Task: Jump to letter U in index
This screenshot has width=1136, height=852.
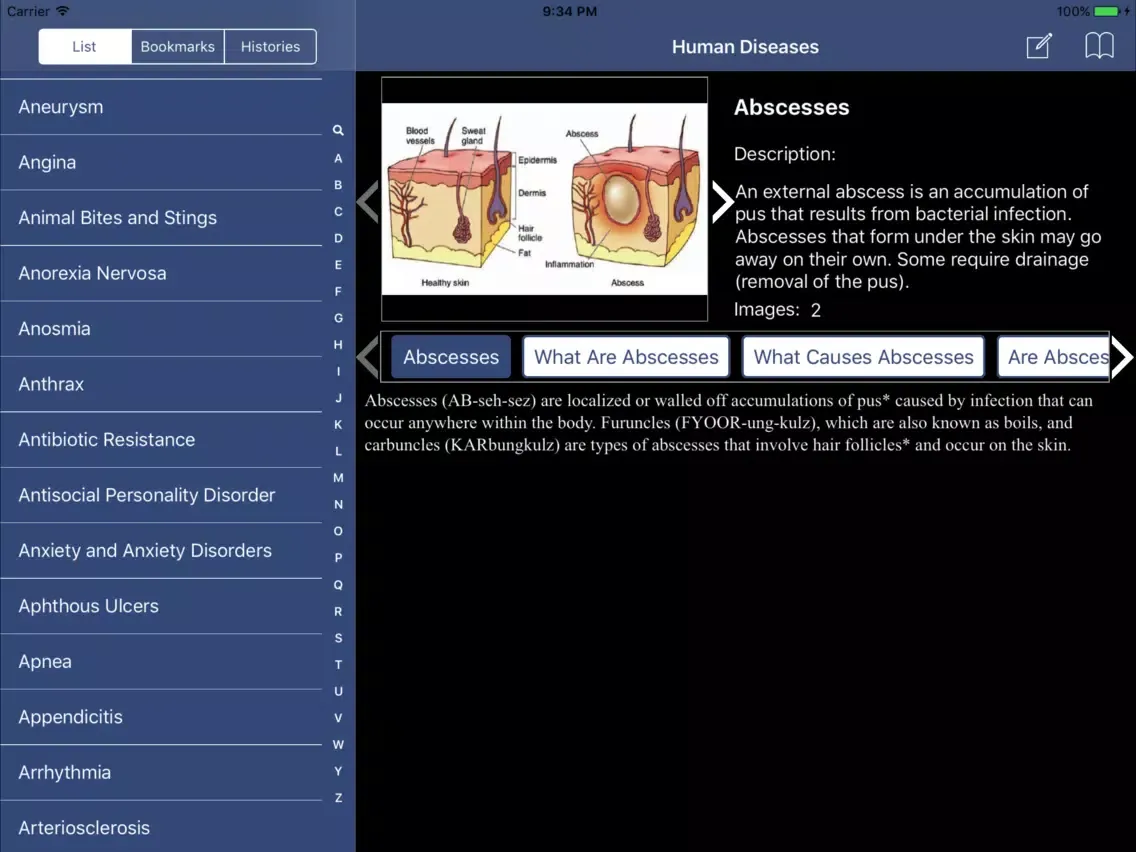Action: [338, 691]
